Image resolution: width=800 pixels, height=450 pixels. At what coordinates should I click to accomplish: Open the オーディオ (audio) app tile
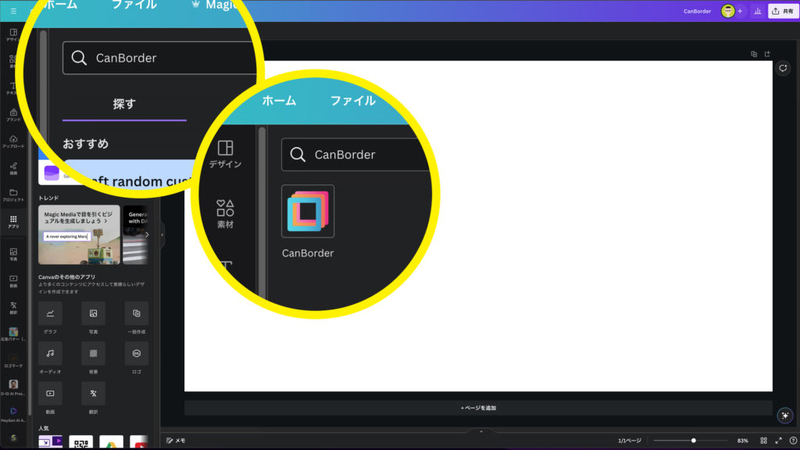(50, 353)
